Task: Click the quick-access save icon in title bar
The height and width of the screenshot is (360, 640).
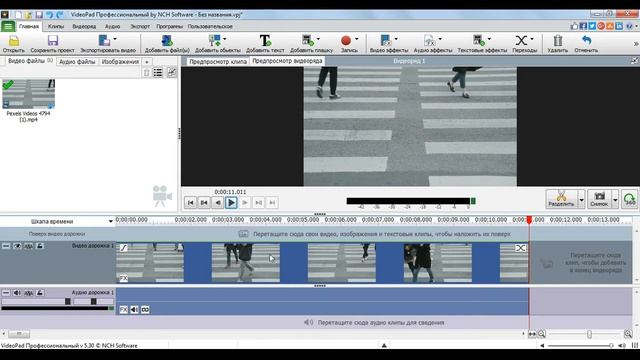Action: point(39,15)
